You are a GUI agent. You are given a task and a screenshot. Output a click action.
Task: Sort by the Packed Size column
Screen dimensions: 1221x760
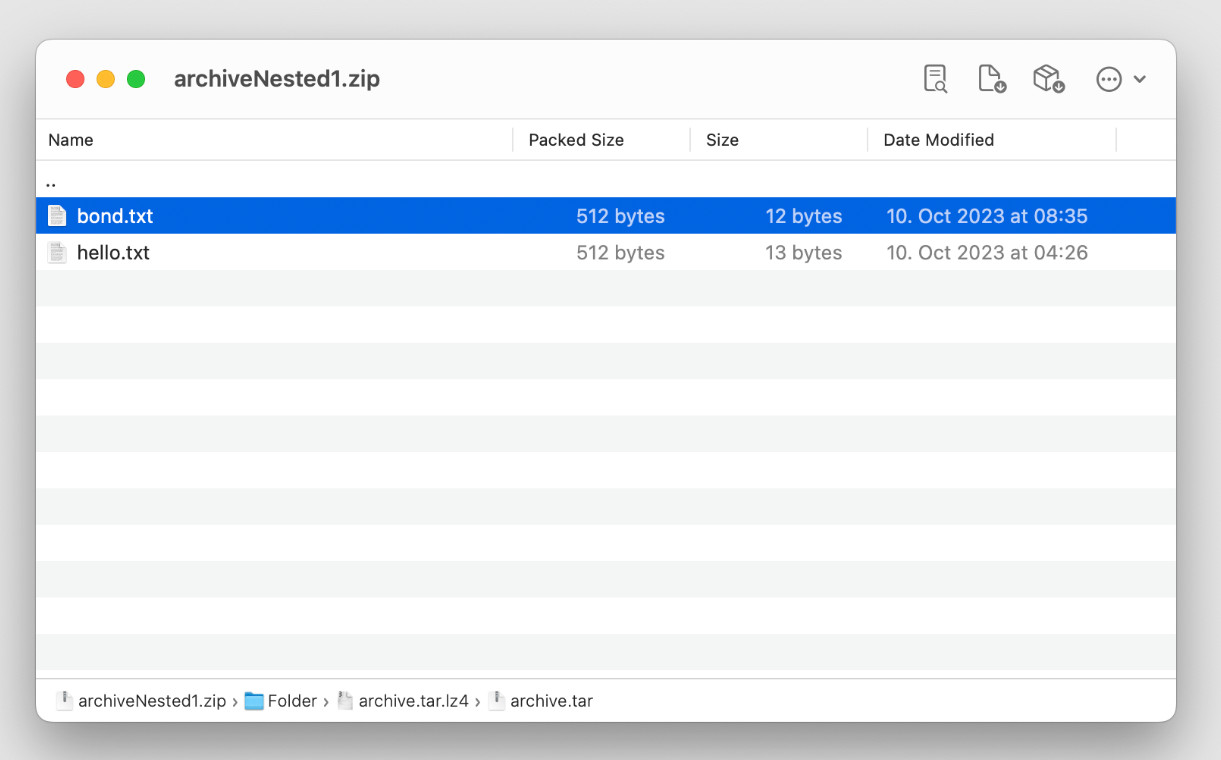576,140
